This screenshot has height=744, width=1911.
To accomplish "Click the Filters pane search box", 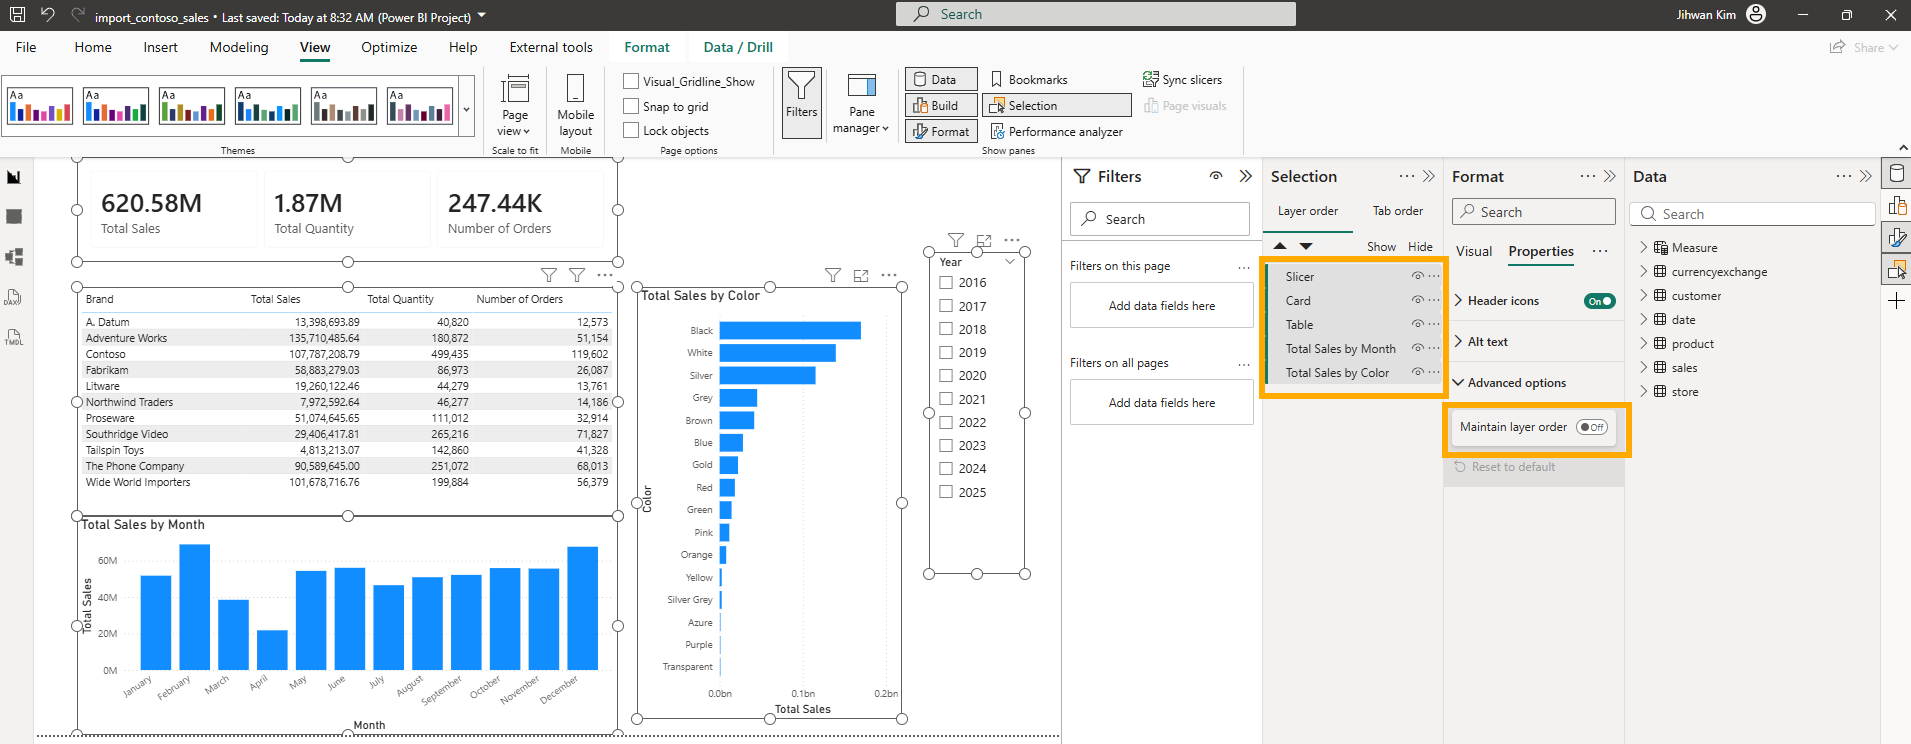I will click(x=1160, y=219).
